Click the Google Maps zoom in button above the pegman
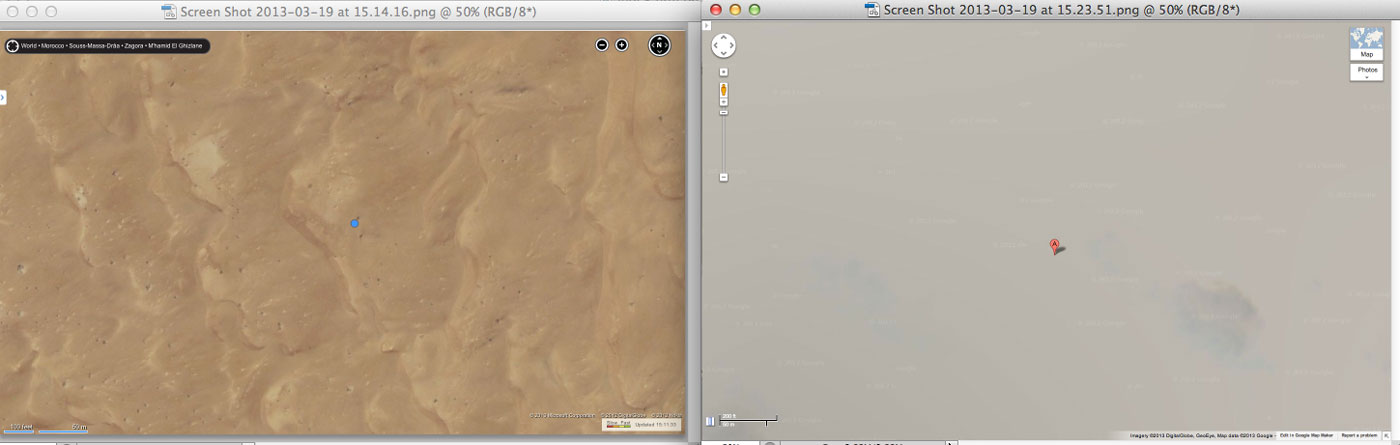The height and width of the screenshot is (445, 1400). pyautogui.click(x=723, y=72)
